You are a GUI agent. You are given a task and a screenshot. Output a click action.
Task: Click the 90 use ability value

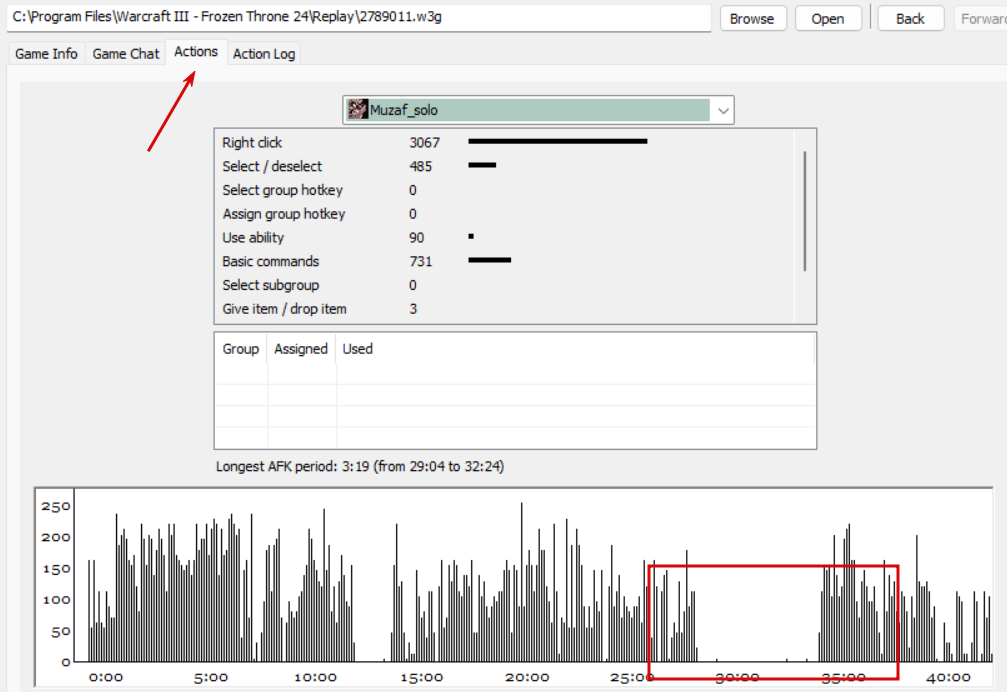417,238
